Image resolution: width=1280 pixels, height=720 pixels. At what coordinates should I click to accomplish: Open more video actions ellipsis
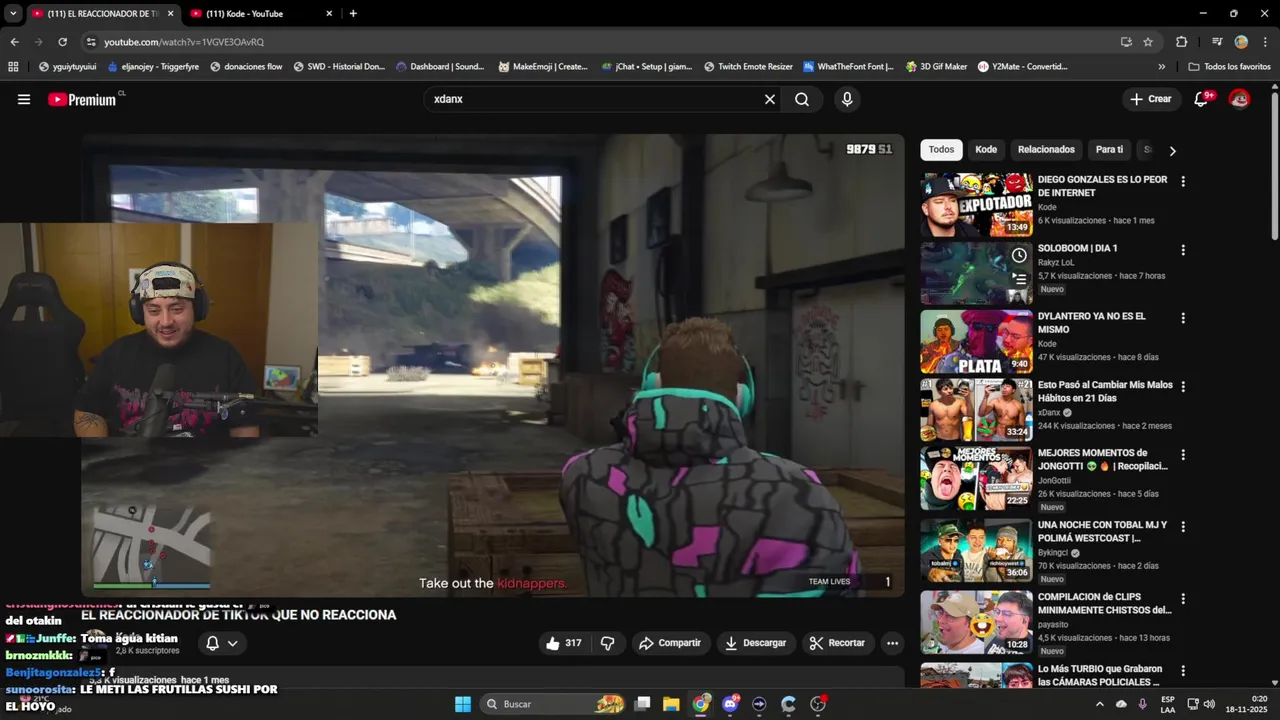click(x=893, y=643)
